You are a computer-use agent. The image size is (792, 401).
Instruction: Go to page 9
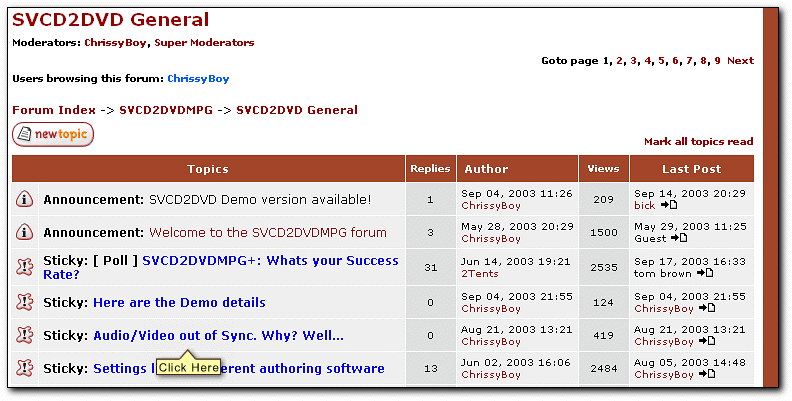(x=717, y=61)
